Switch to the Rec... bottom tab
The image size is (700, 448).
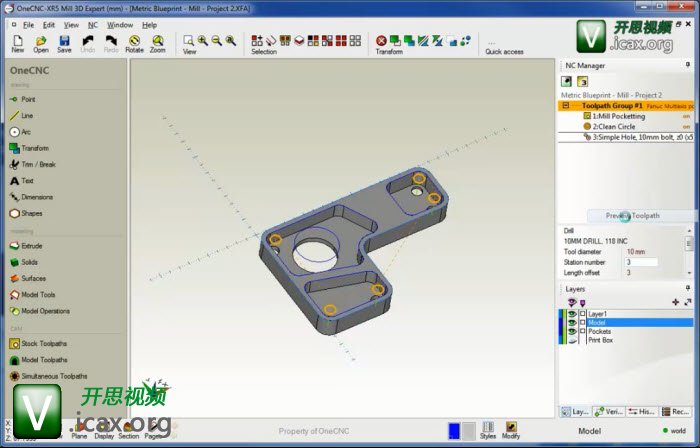click(675, 411)
